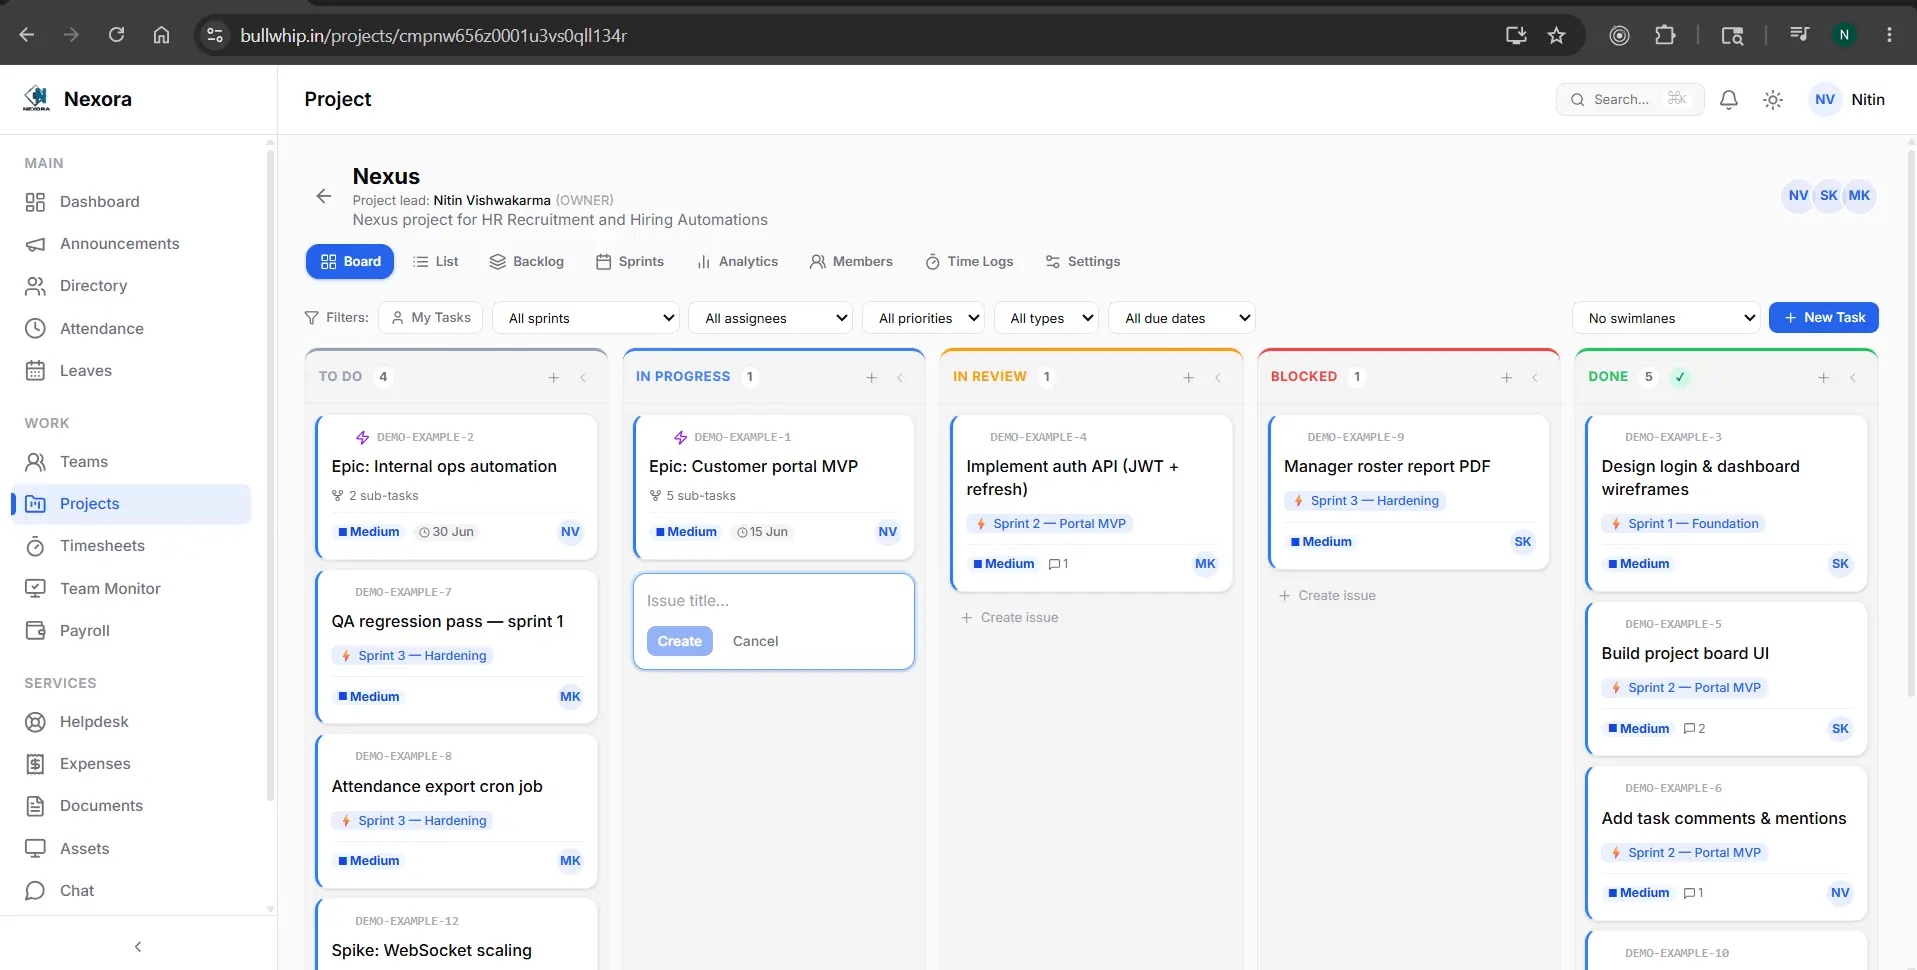Click the Issue title input field
Viewport: 1917px width, 970px height.
pos(774,601)
